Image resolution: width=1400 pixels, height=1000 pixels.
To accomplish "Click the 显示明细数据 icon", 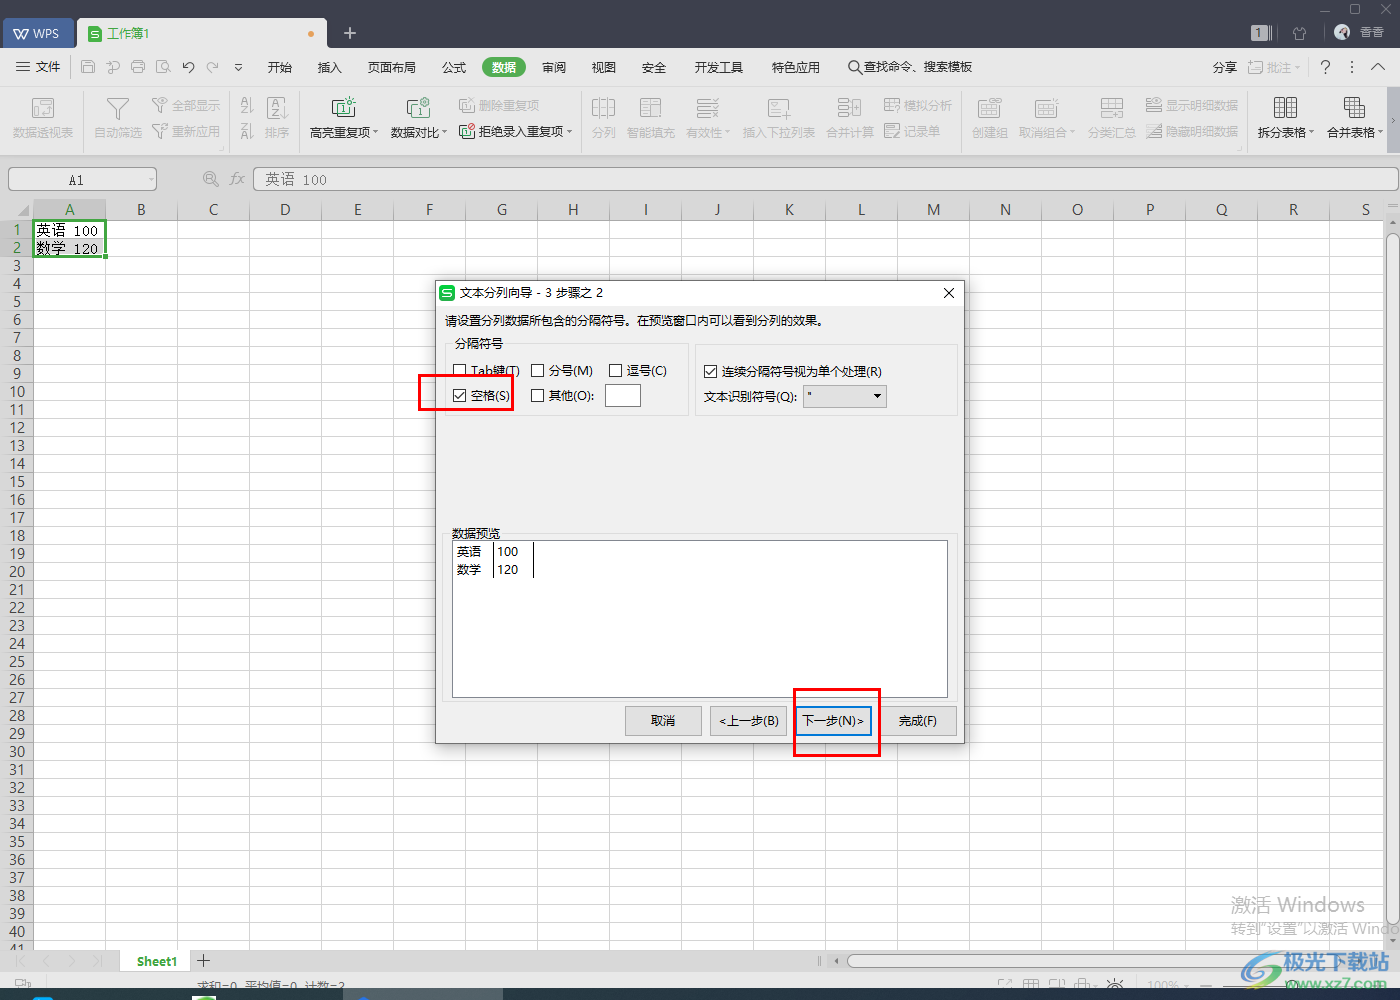I will [1154, 105].
